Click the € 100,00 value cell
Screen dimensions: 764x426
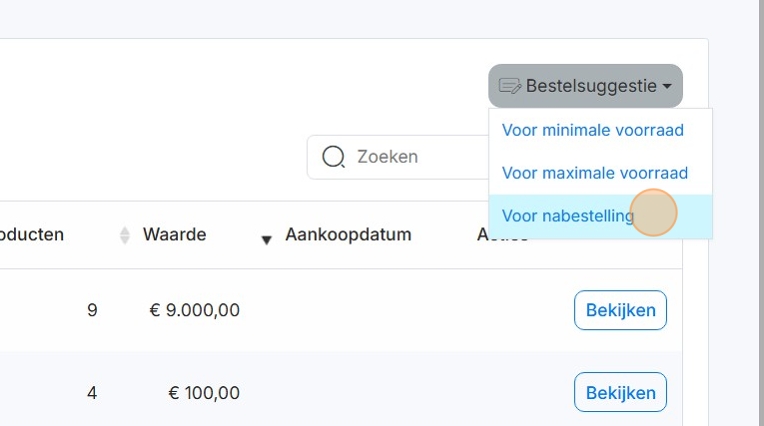point(204,393)
